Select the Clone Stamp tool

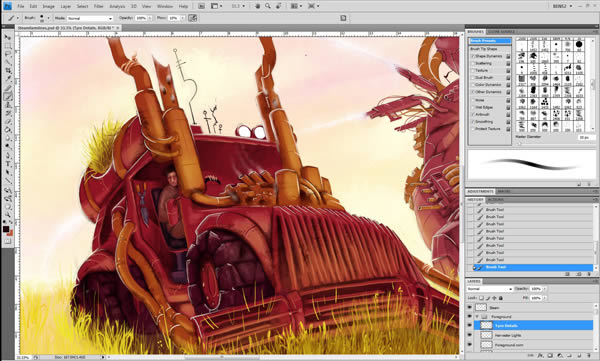tap(8, 105)
